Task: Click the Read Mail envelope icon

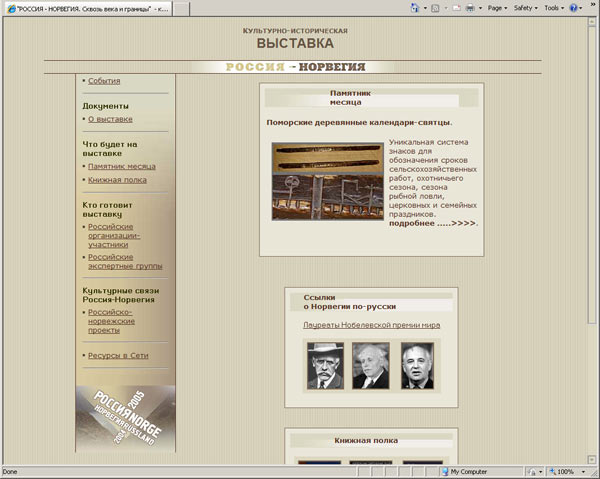Action: [x=458, y=7]
